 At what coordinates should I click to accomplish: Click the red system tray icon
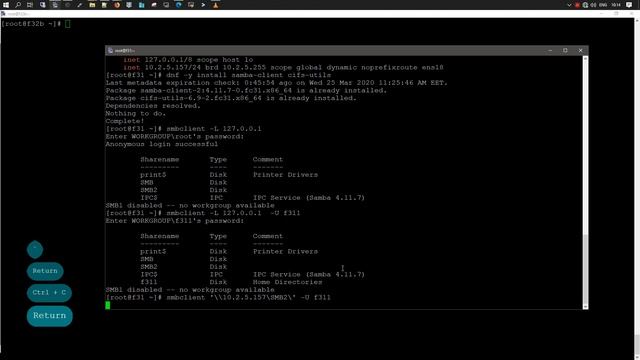577,5
